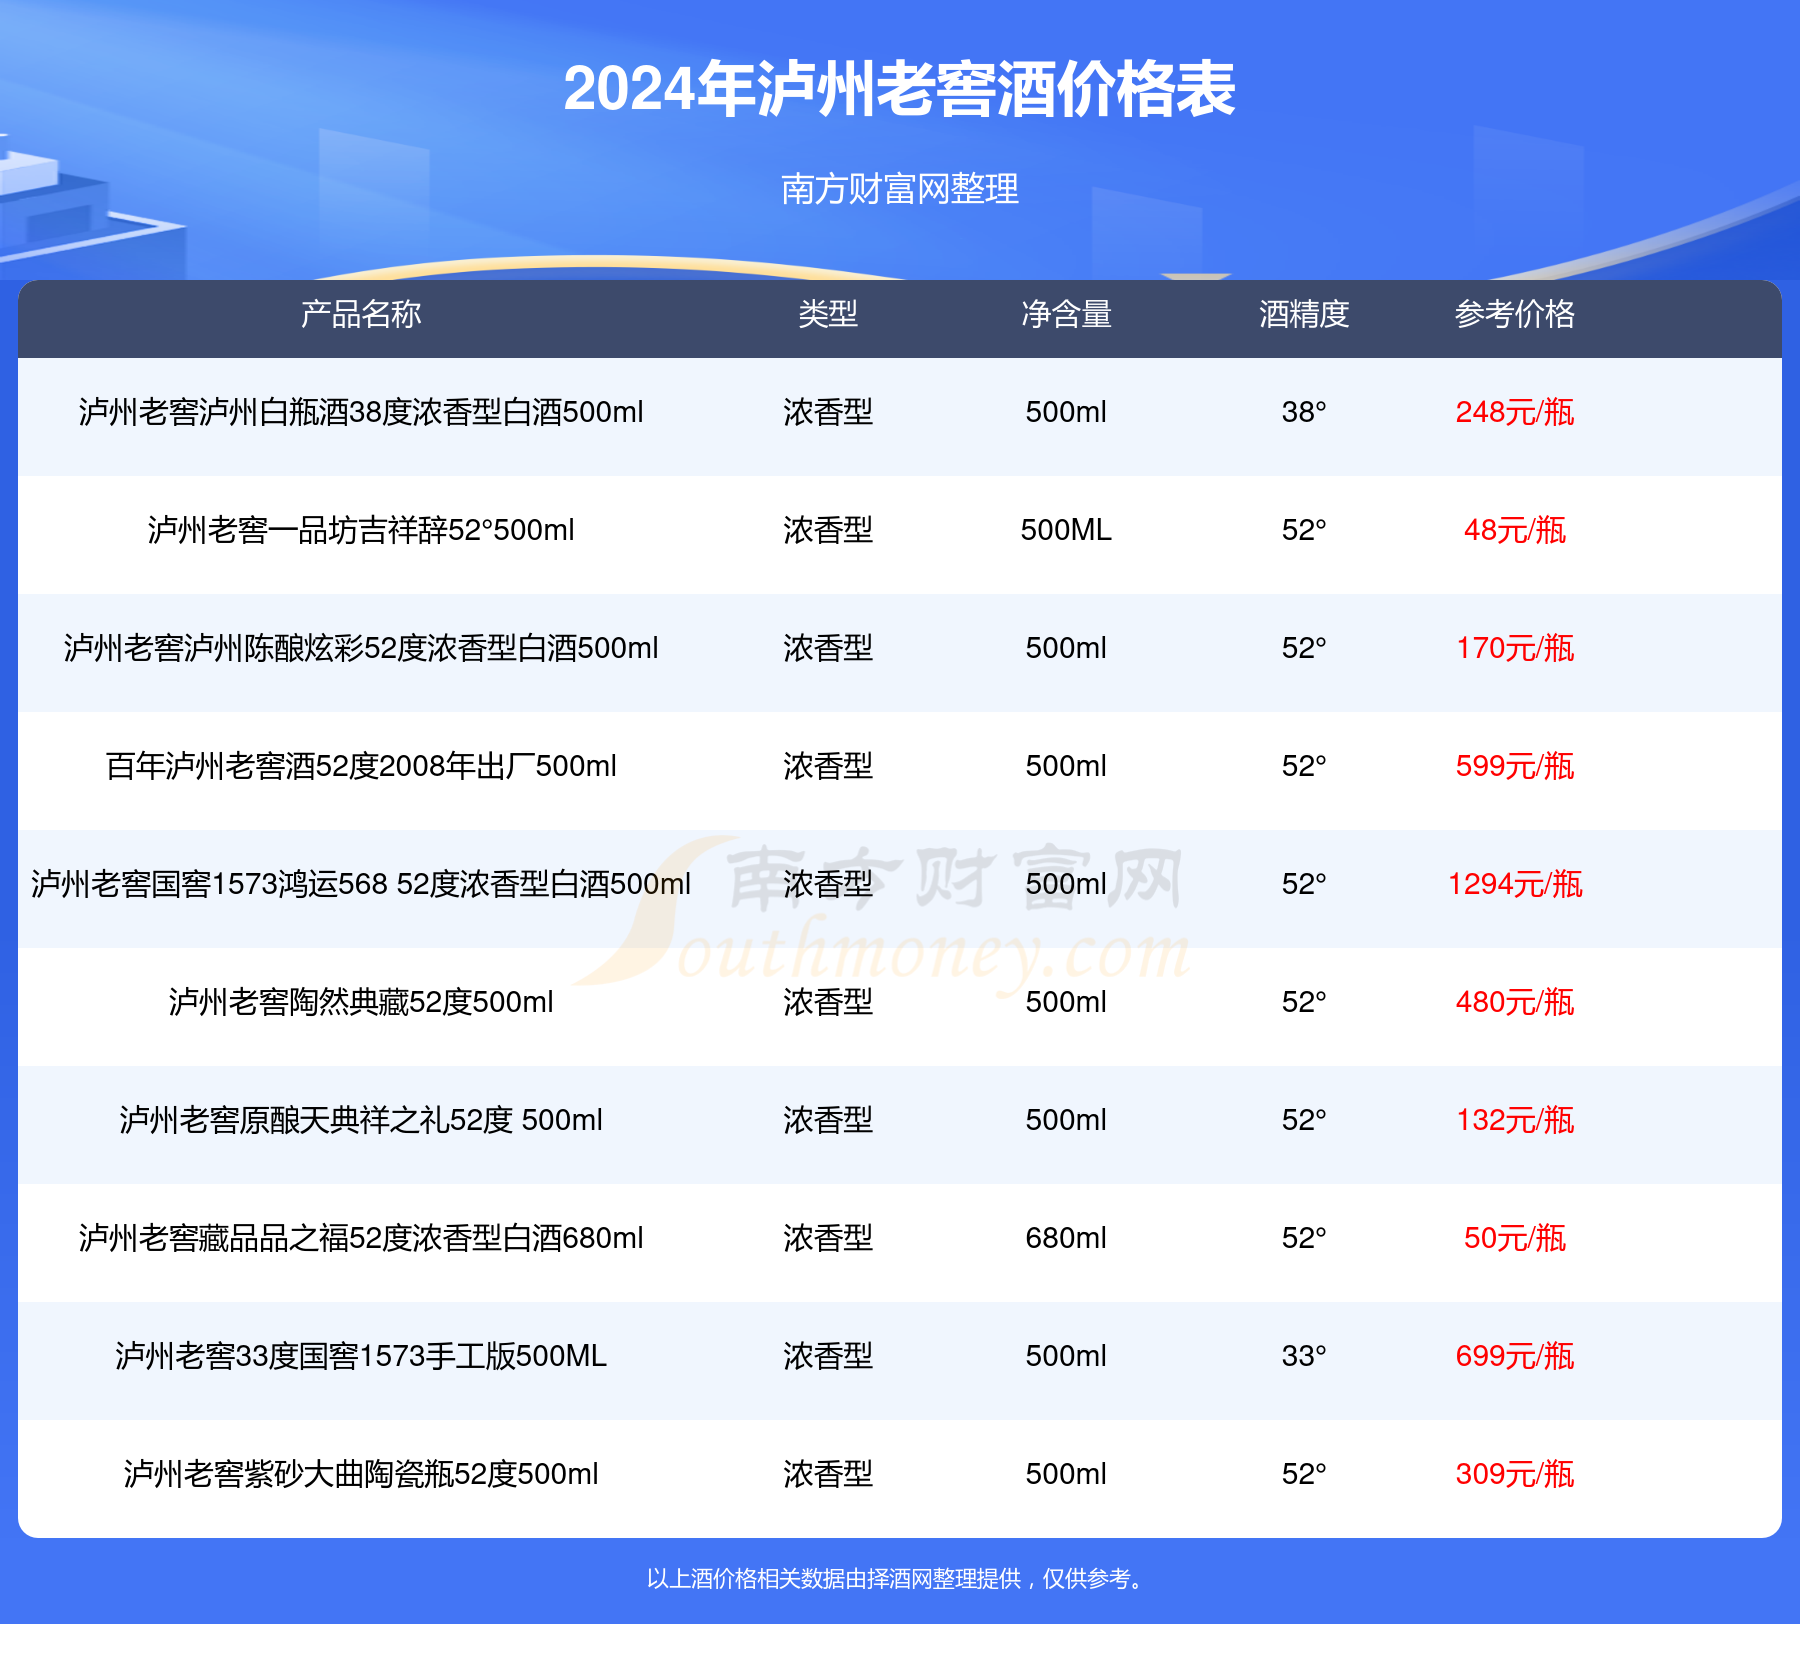Select product 泸州老窖原酿天典祥之礼52度 500ml
The image size is (1800, 1670).
tap(361, 1120)
